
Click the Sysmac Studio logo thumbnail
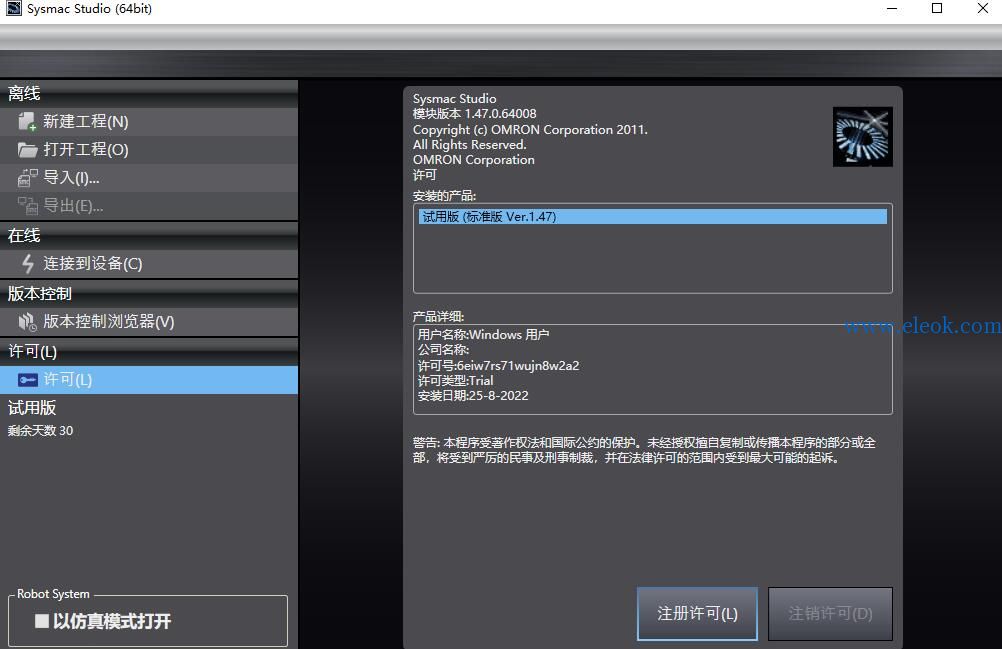(x=862, y=137)
